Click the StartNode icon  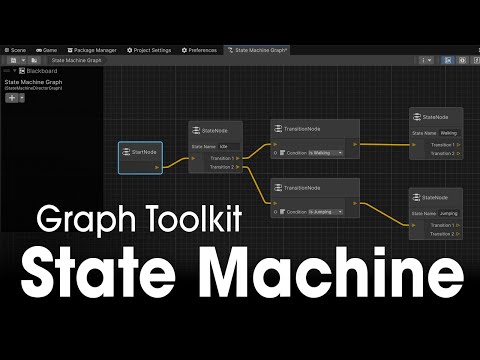tap(126, 152)
